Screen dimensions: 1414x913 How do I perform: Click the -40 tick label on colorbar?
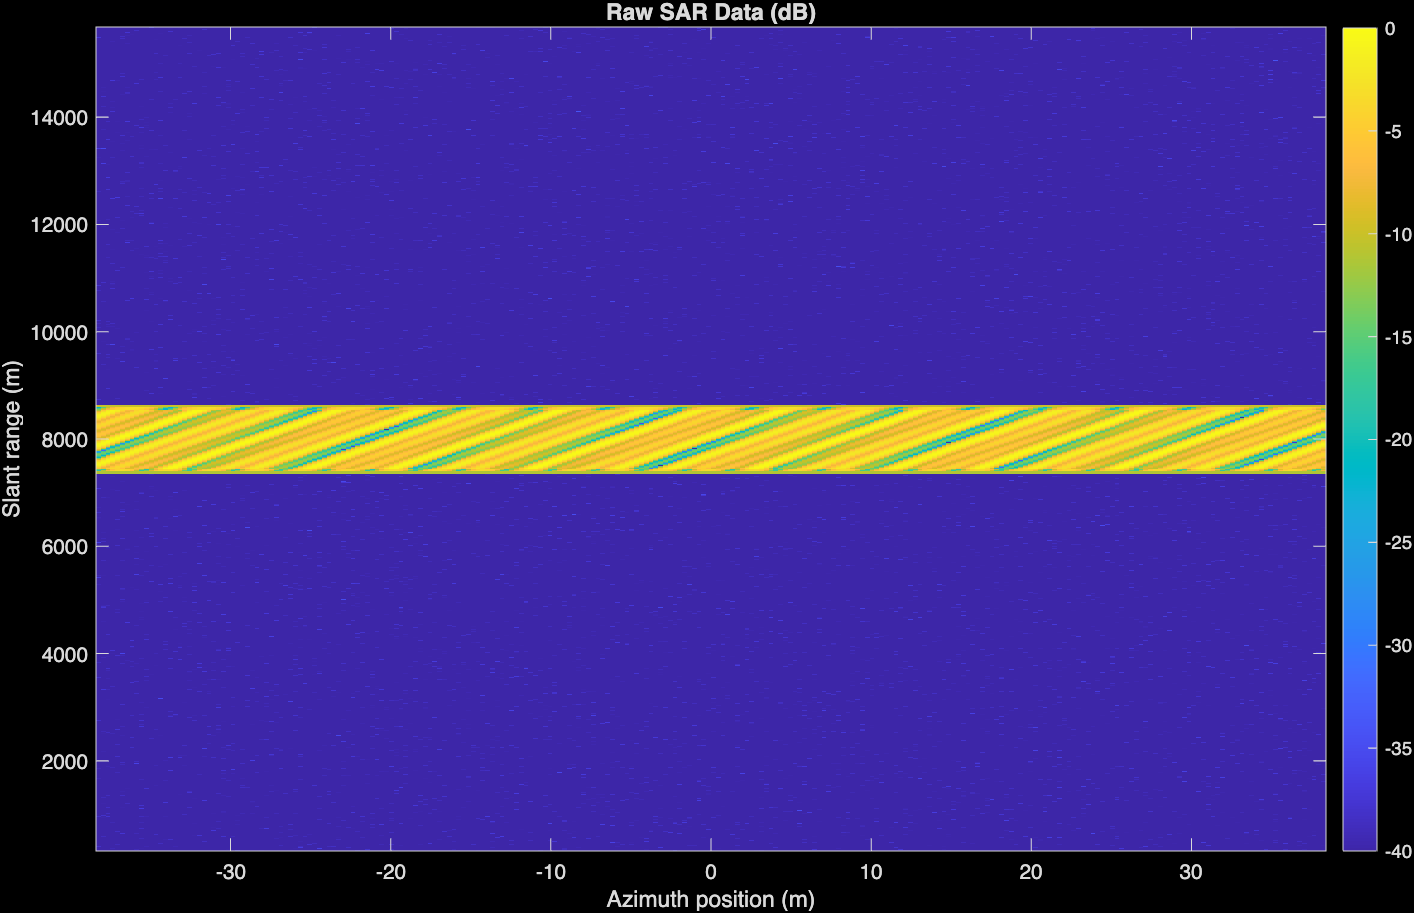coord(1397,851)
